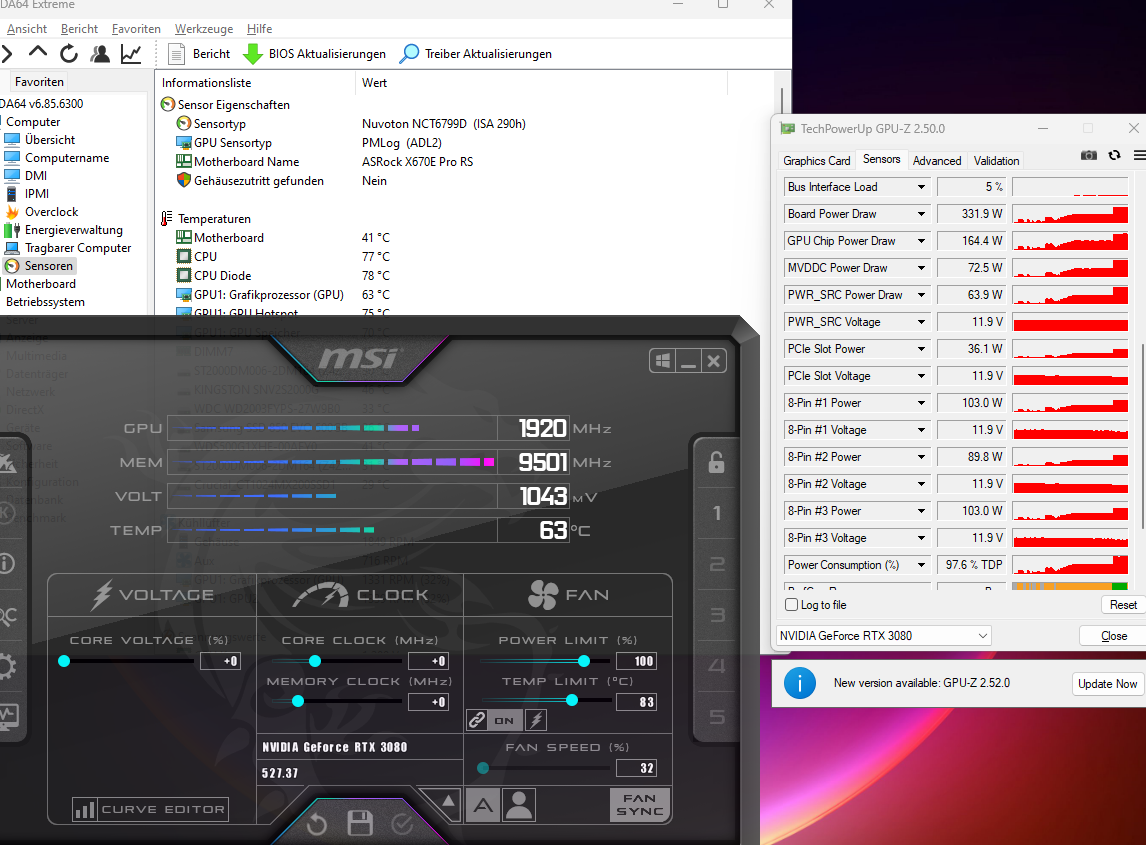Screen dimensions: 1146x845
Task: Click the AIDA64 up arrow navigation icon
Action: (37, 52)
